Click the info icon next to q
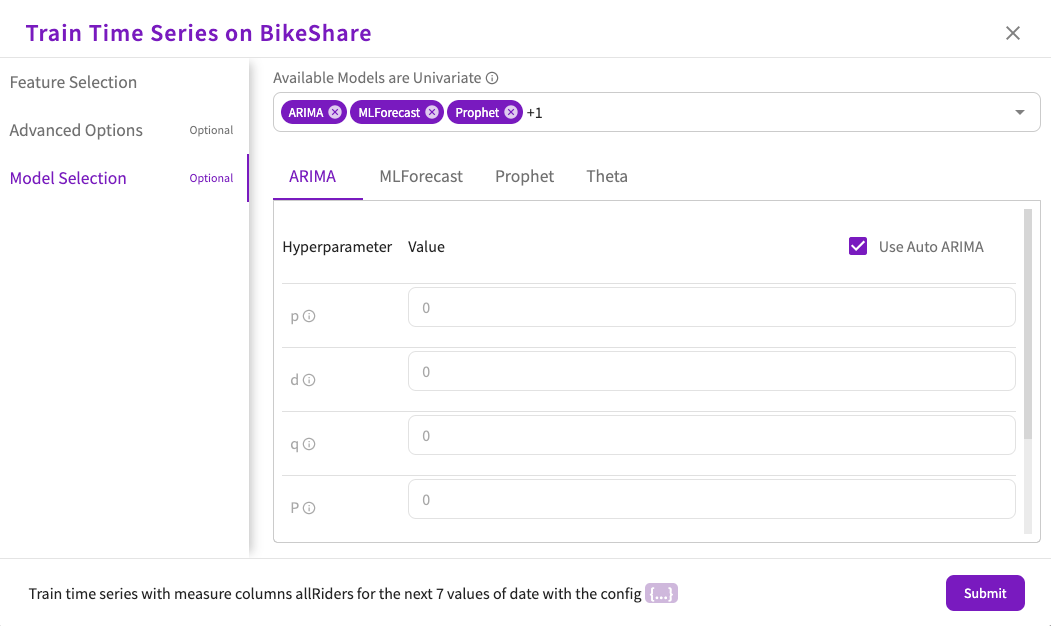 [x=309, y=444]
